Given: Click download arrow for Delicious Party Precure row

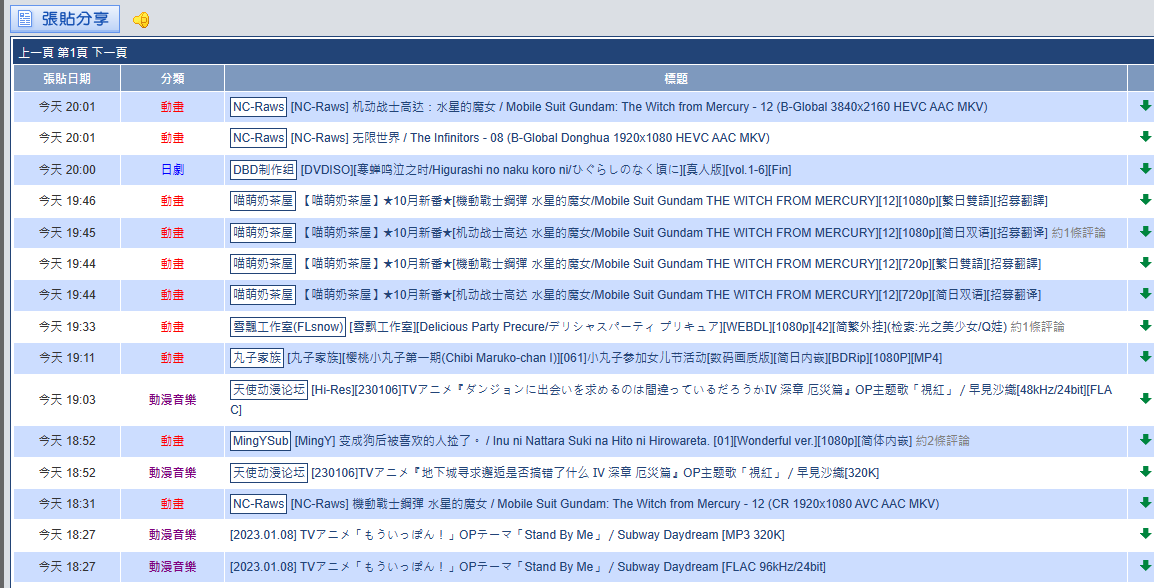Looking at the screenshot, I should 1145,325.
